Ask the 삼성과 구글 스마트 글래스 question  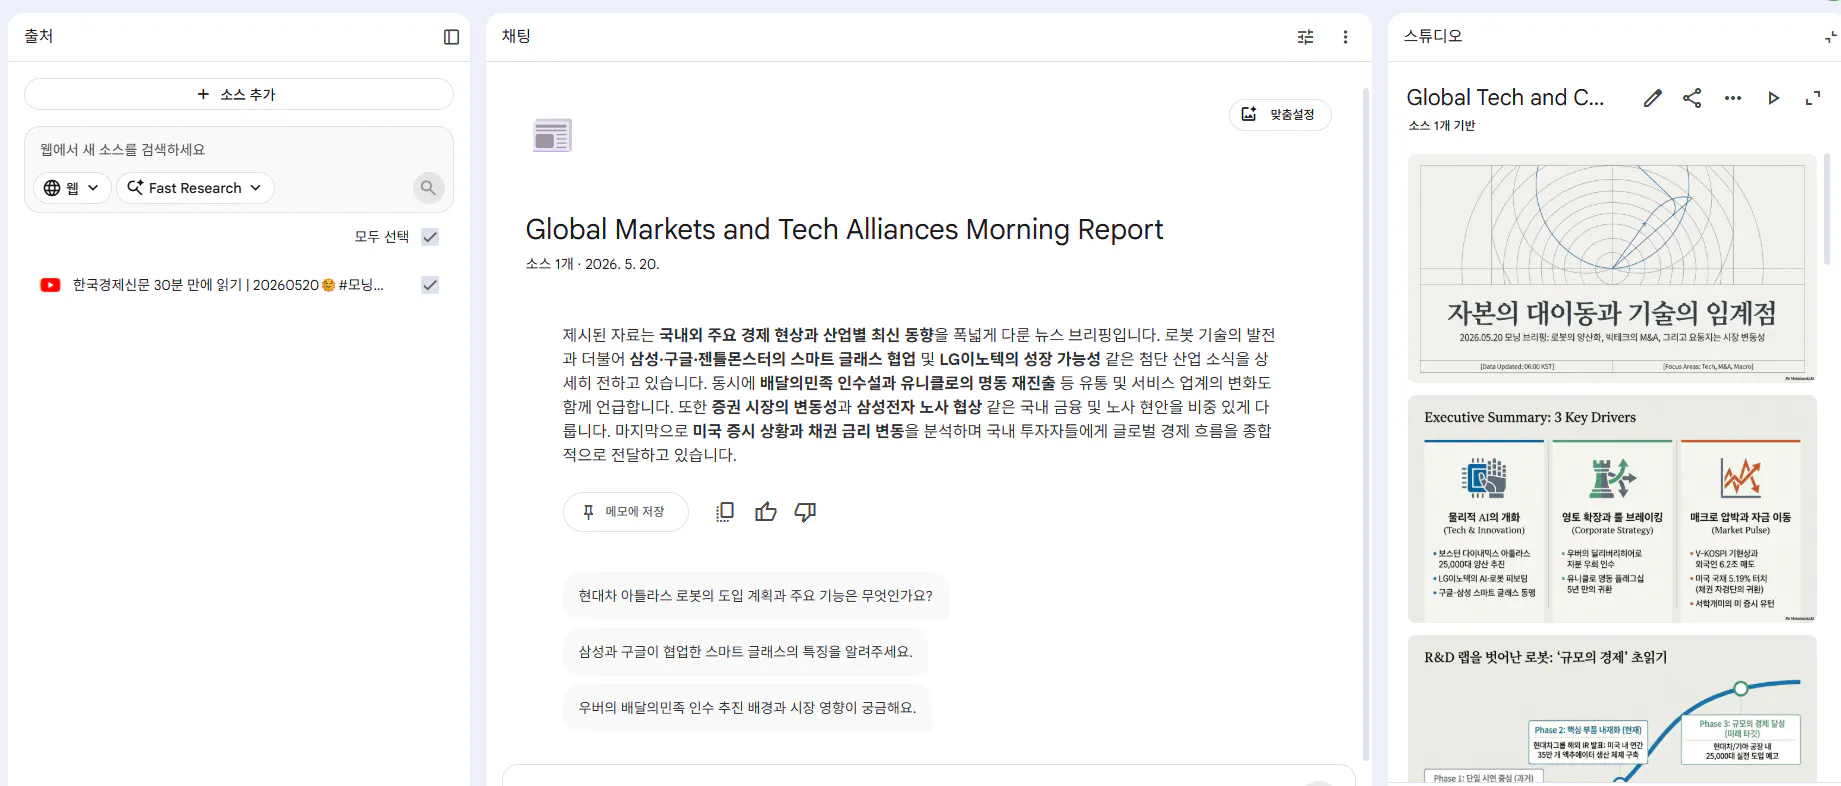point(745,652)
